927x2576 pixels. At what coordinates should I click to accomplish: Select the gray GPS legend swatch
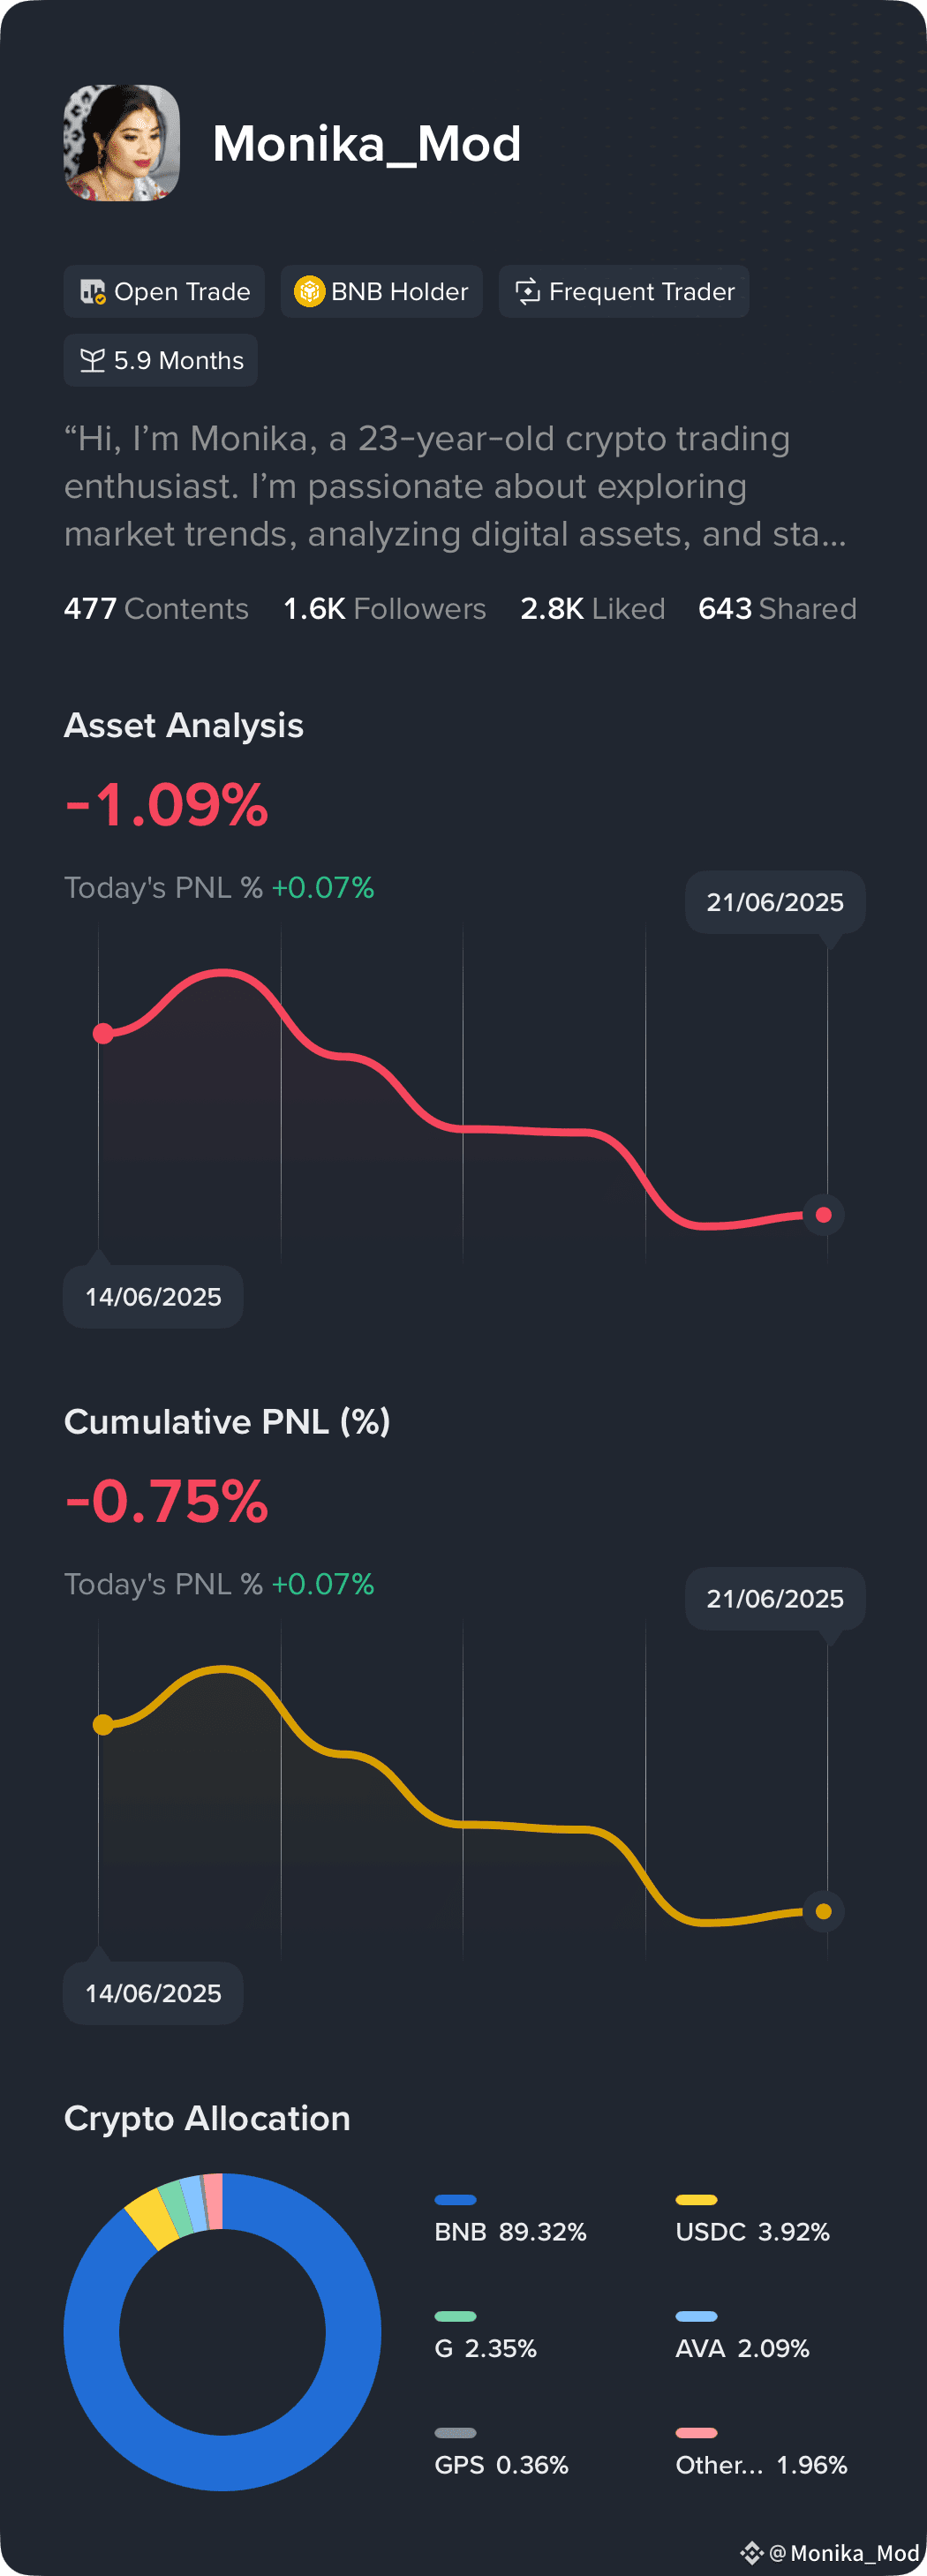point(455,2433)
